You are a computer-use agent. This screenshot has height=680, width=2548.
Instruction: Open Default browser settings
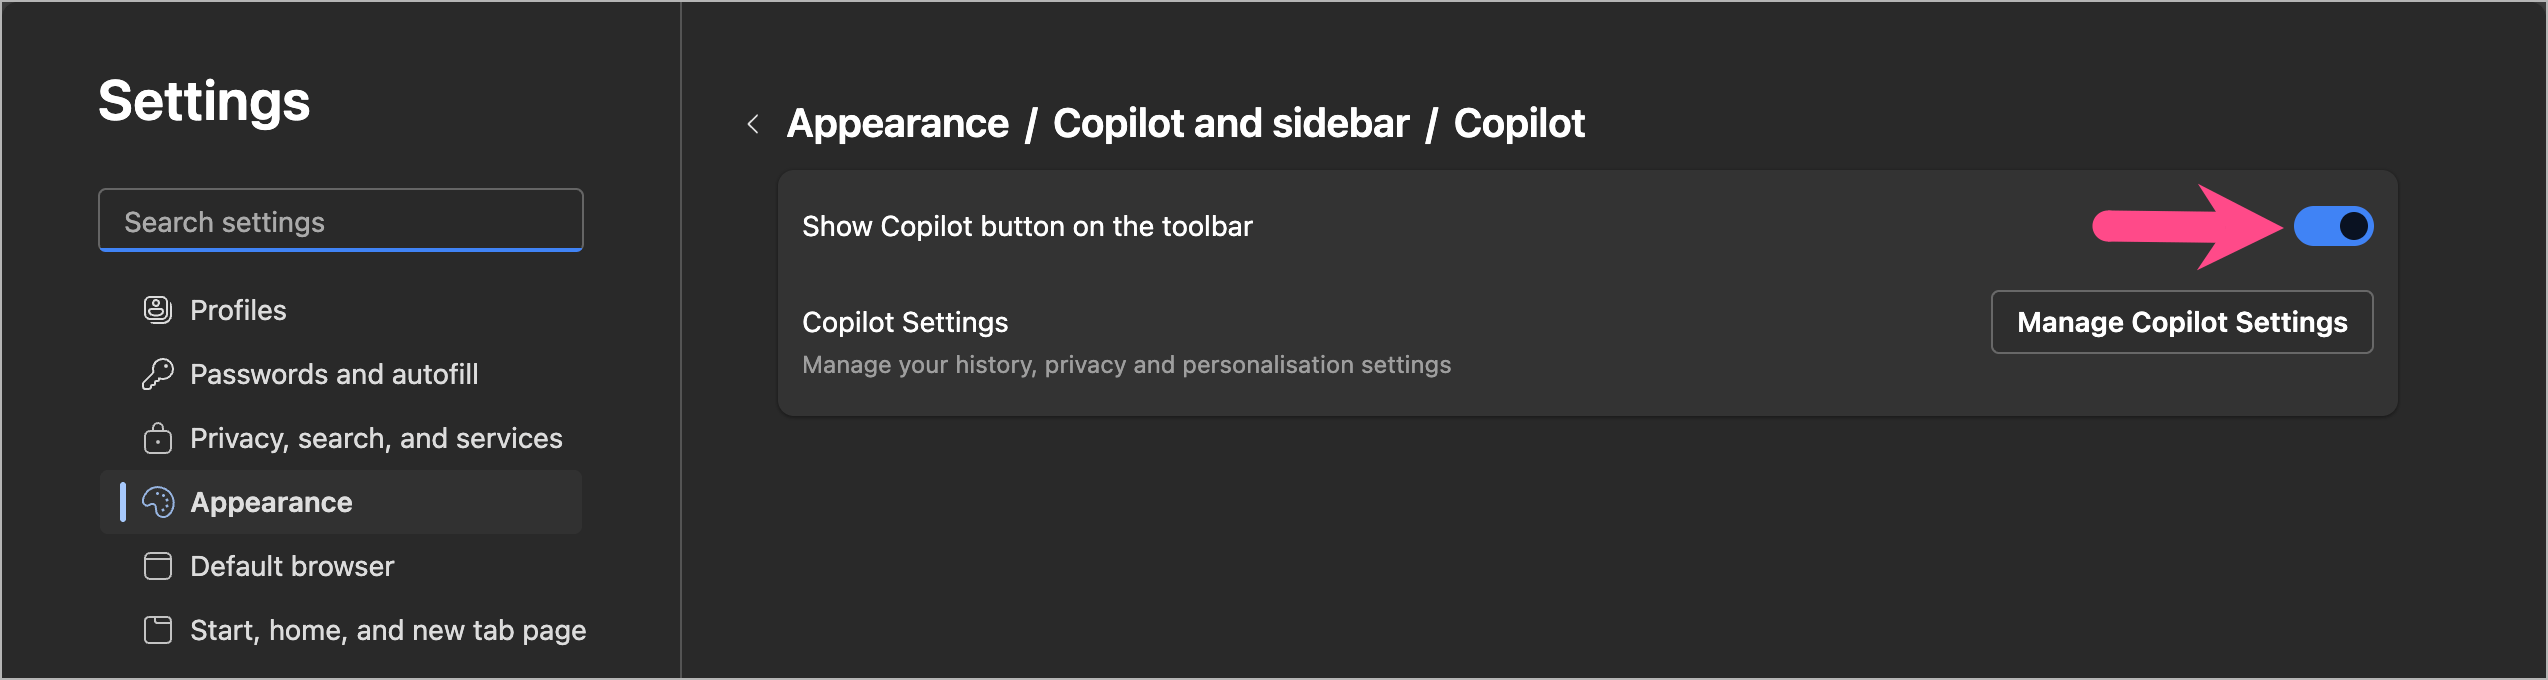292,566
